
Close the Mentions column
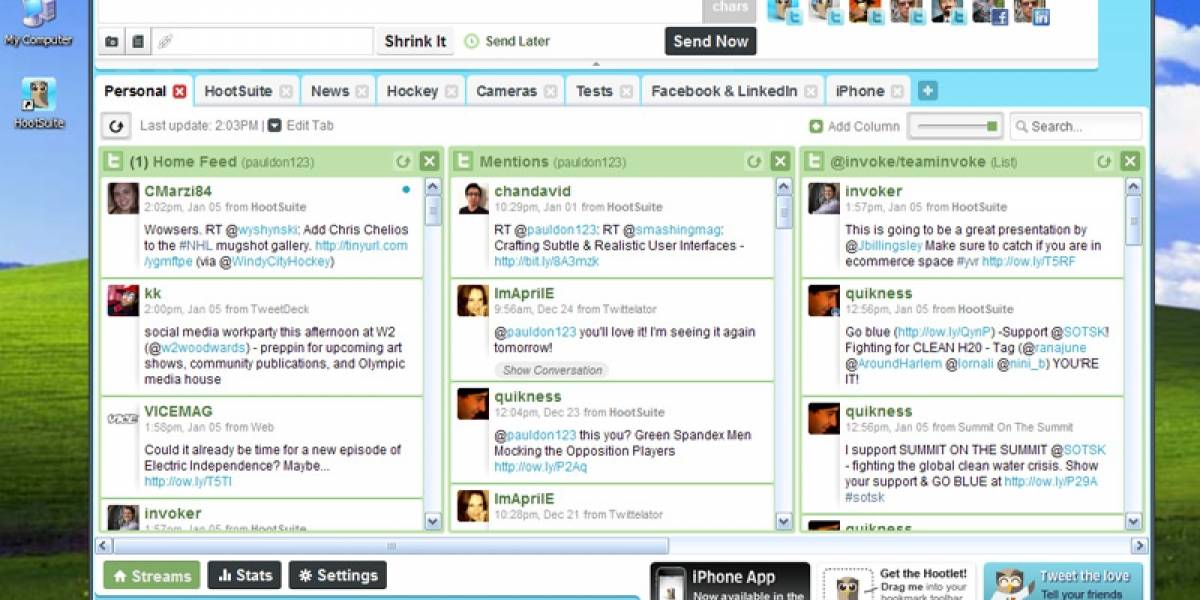point(780,161)
